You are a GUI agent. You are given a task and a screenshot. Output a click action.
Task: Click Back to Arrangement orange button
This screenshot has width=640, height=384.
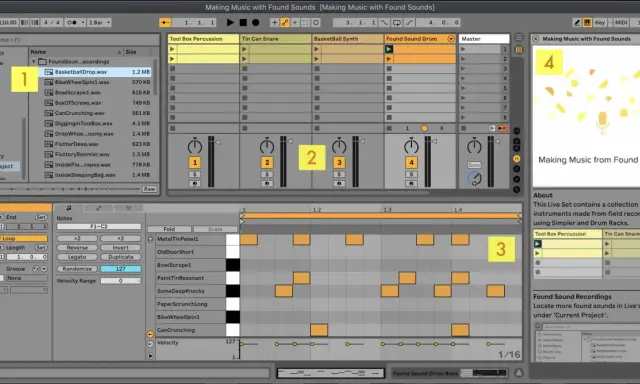coord(502,129)
